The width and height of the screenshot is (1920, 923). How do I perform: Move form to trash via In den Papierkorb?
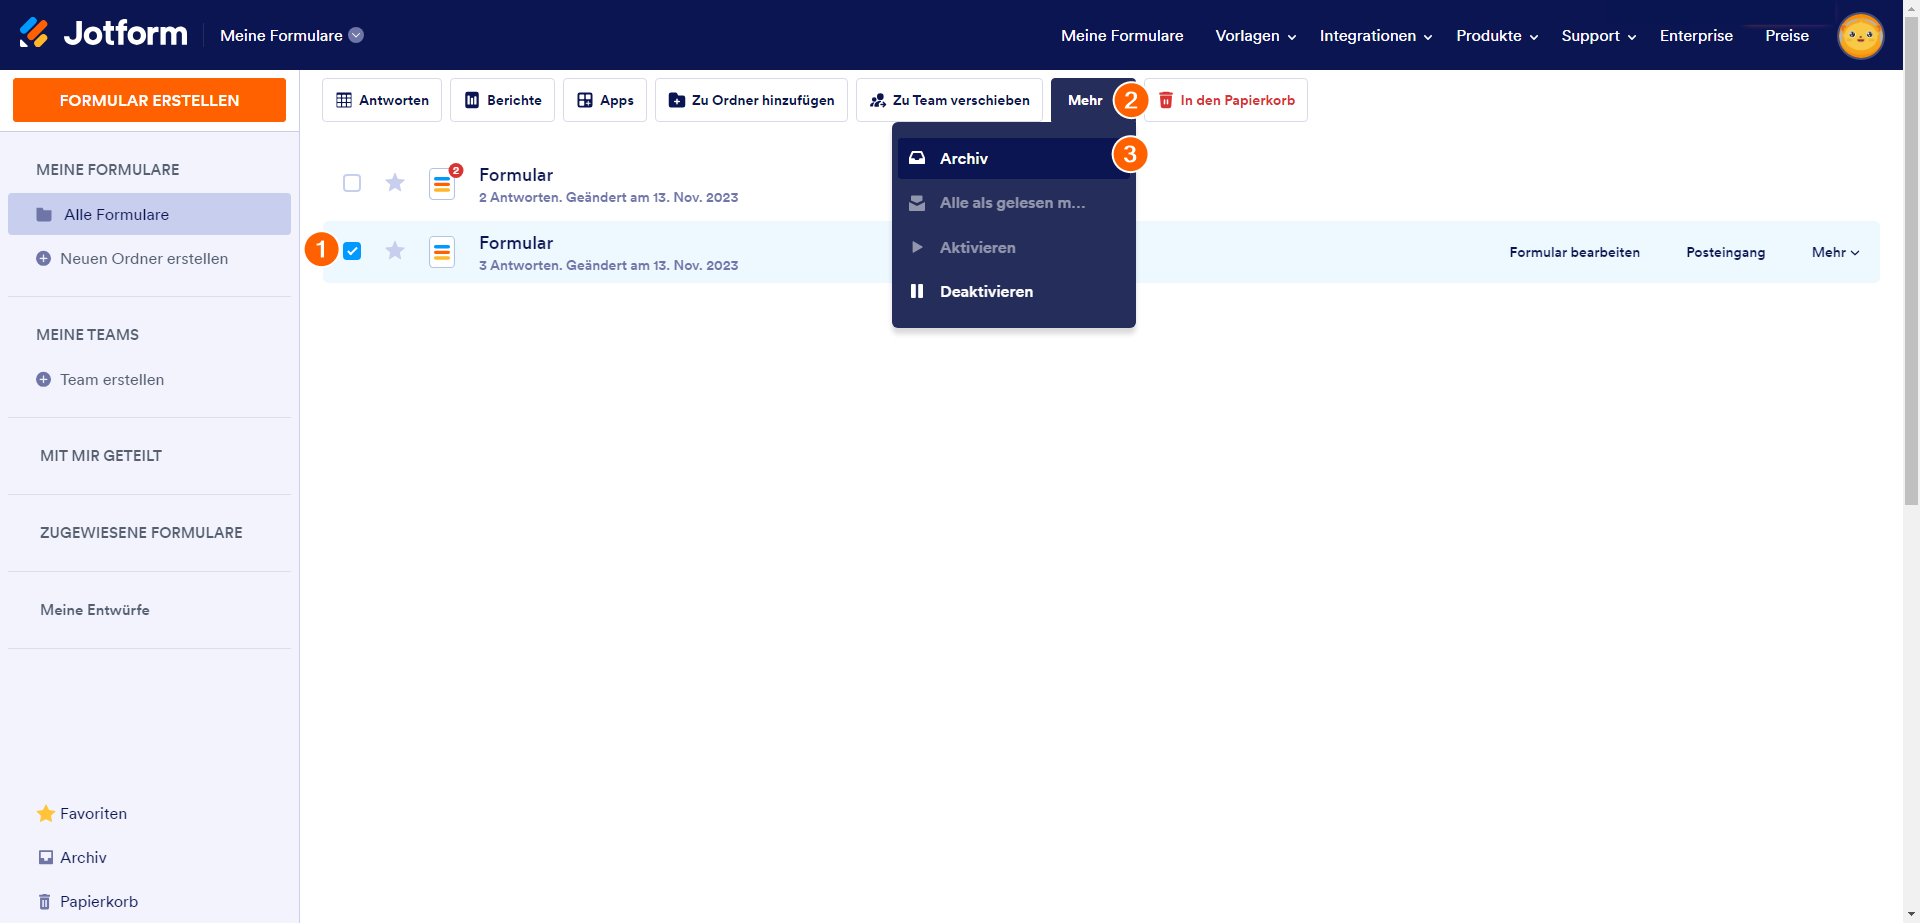pyautogui.click(x=1226, y=100)
